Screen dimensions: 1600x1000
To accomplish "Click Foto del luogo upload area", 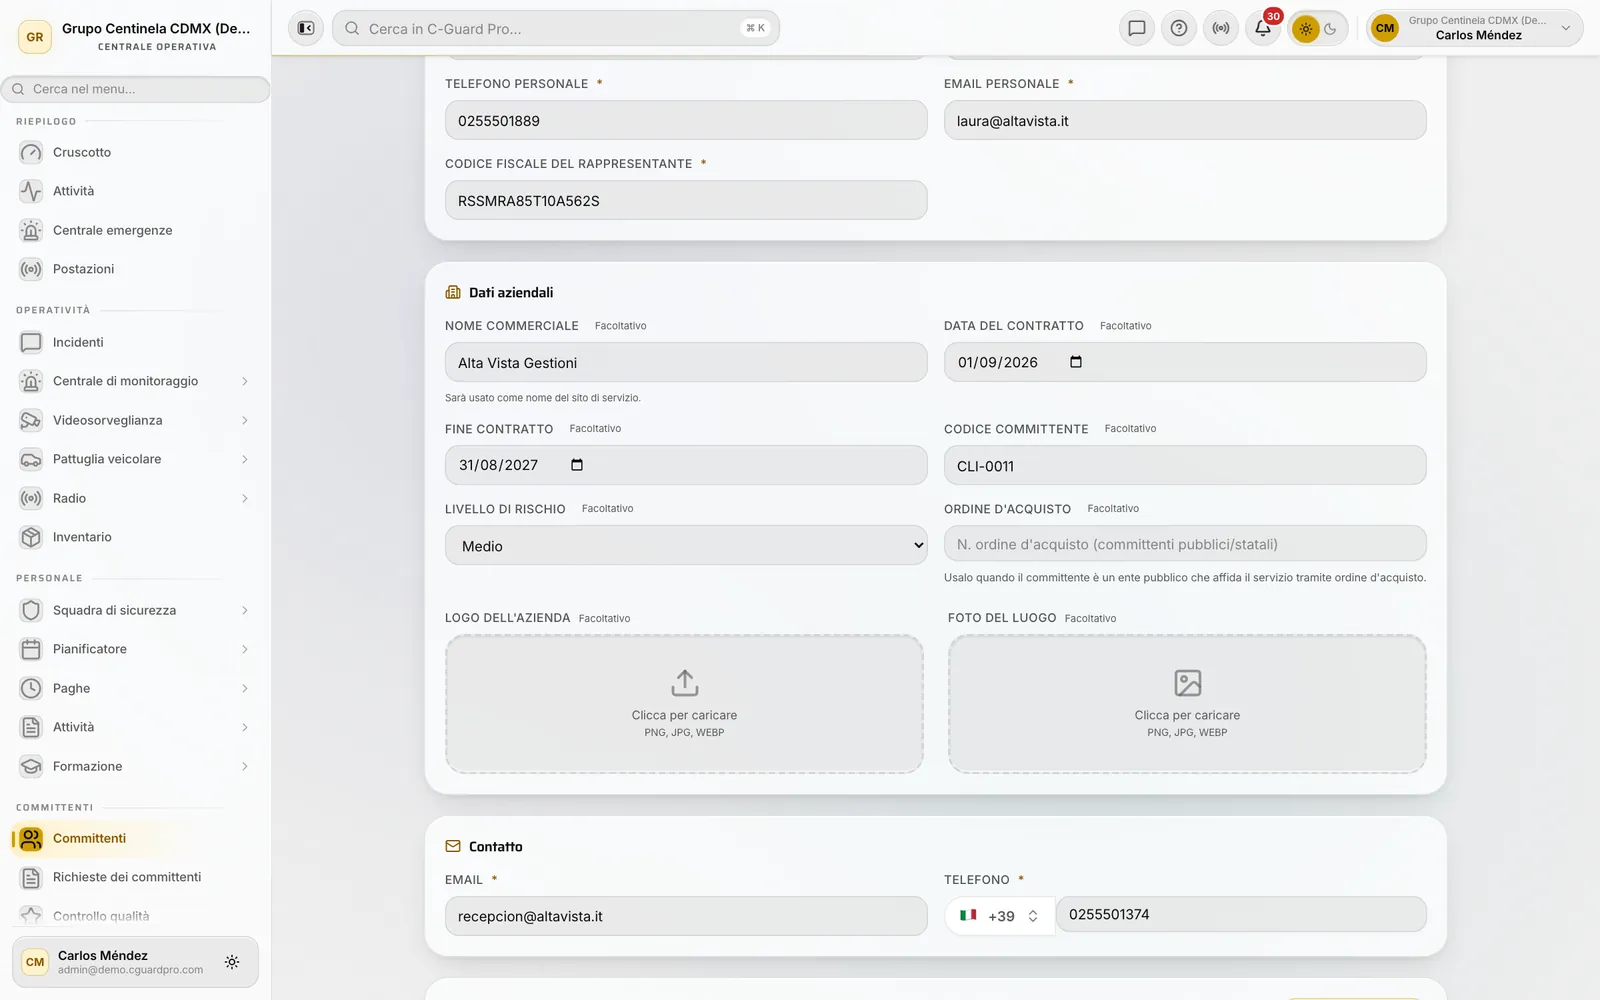I will pyautogui.click(x=1187, y=704).
